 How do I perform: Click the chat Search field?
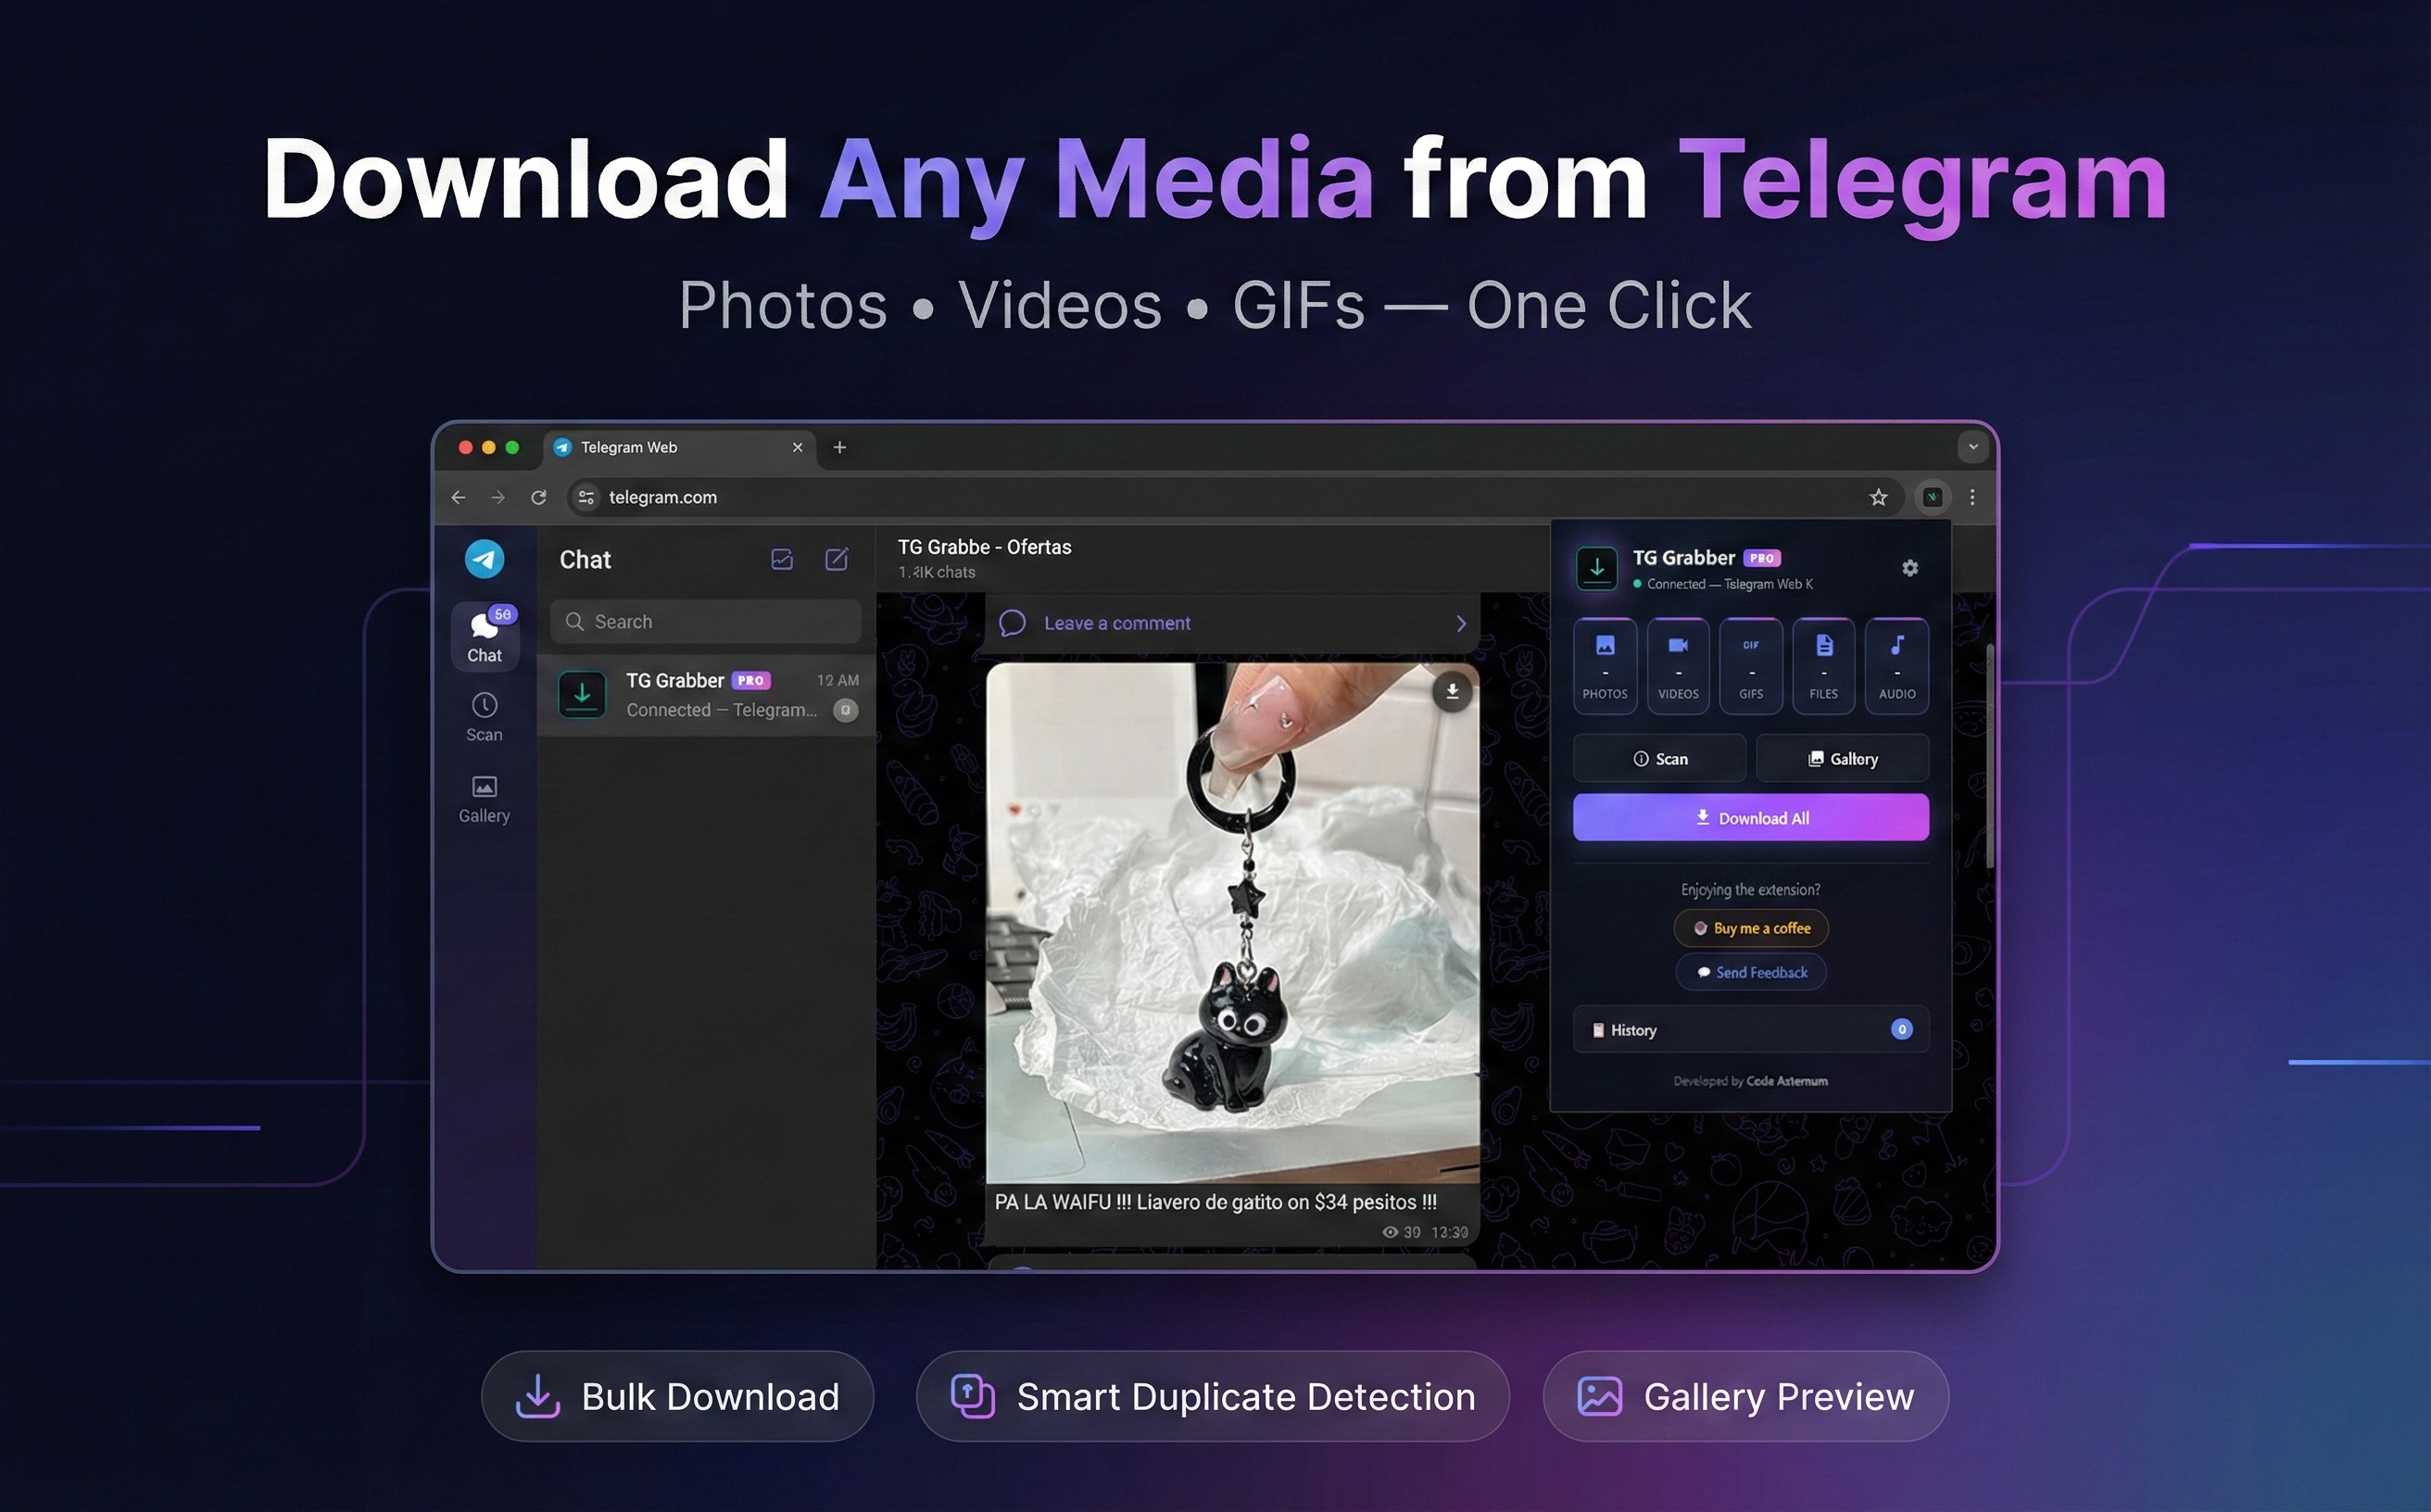click(x=704, y=621)
